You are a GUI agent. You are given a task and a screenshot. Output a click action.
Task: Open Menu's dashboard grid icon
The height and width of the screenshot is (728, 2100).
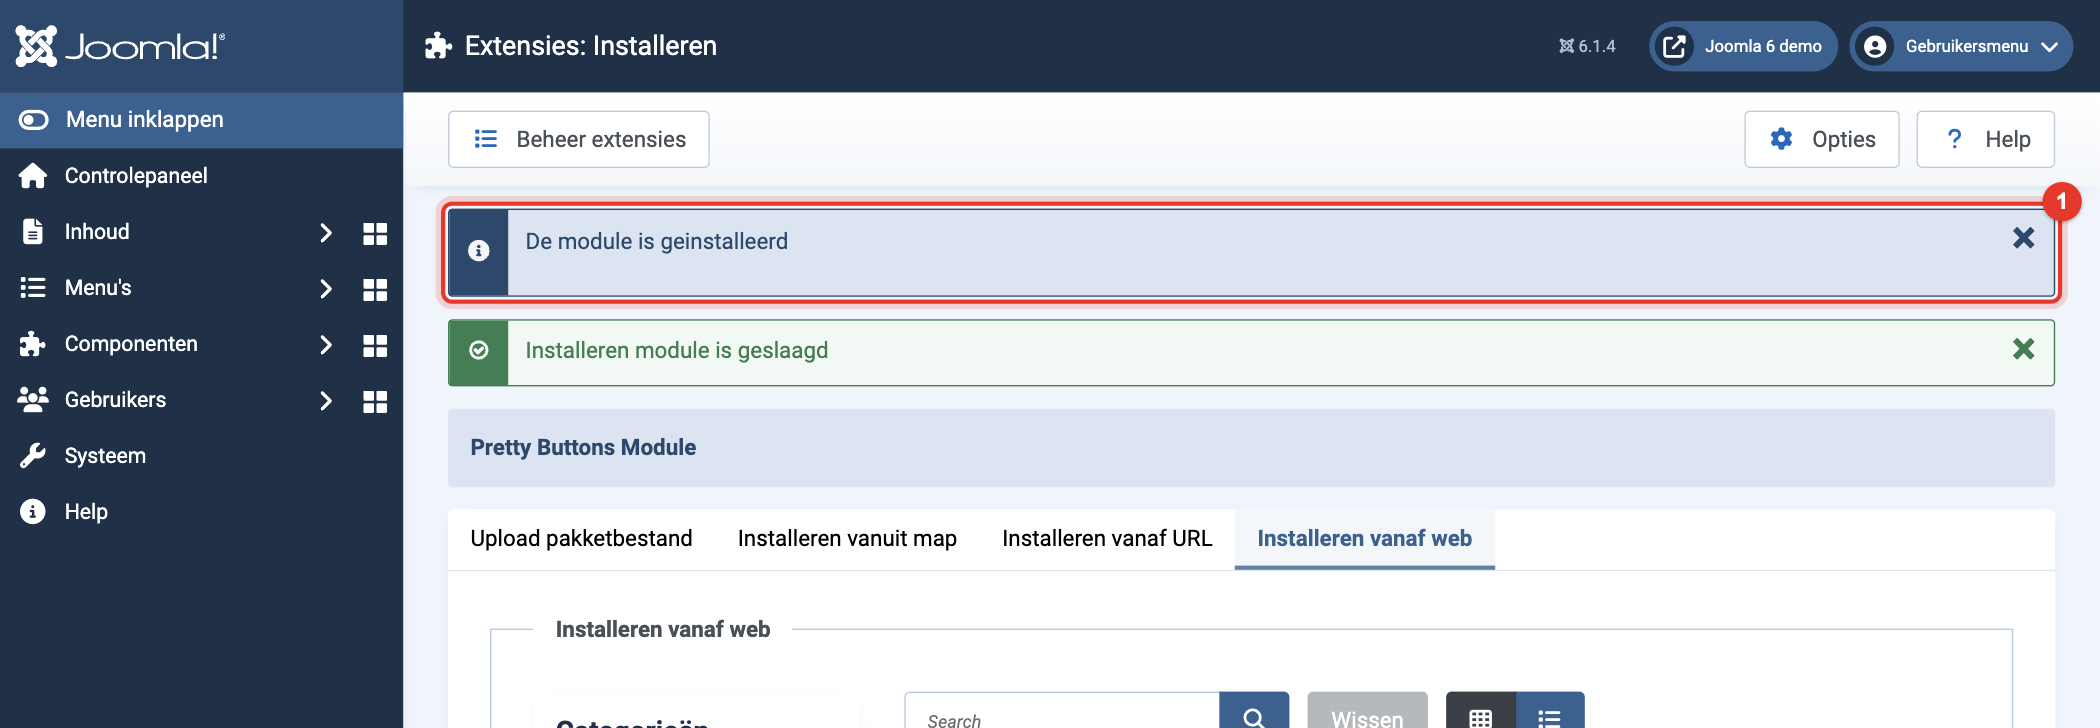375,289
